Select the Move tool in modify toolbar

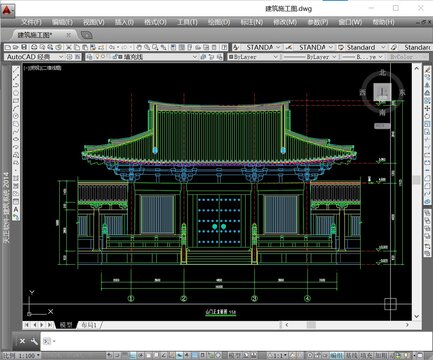[x=427, y=108]
